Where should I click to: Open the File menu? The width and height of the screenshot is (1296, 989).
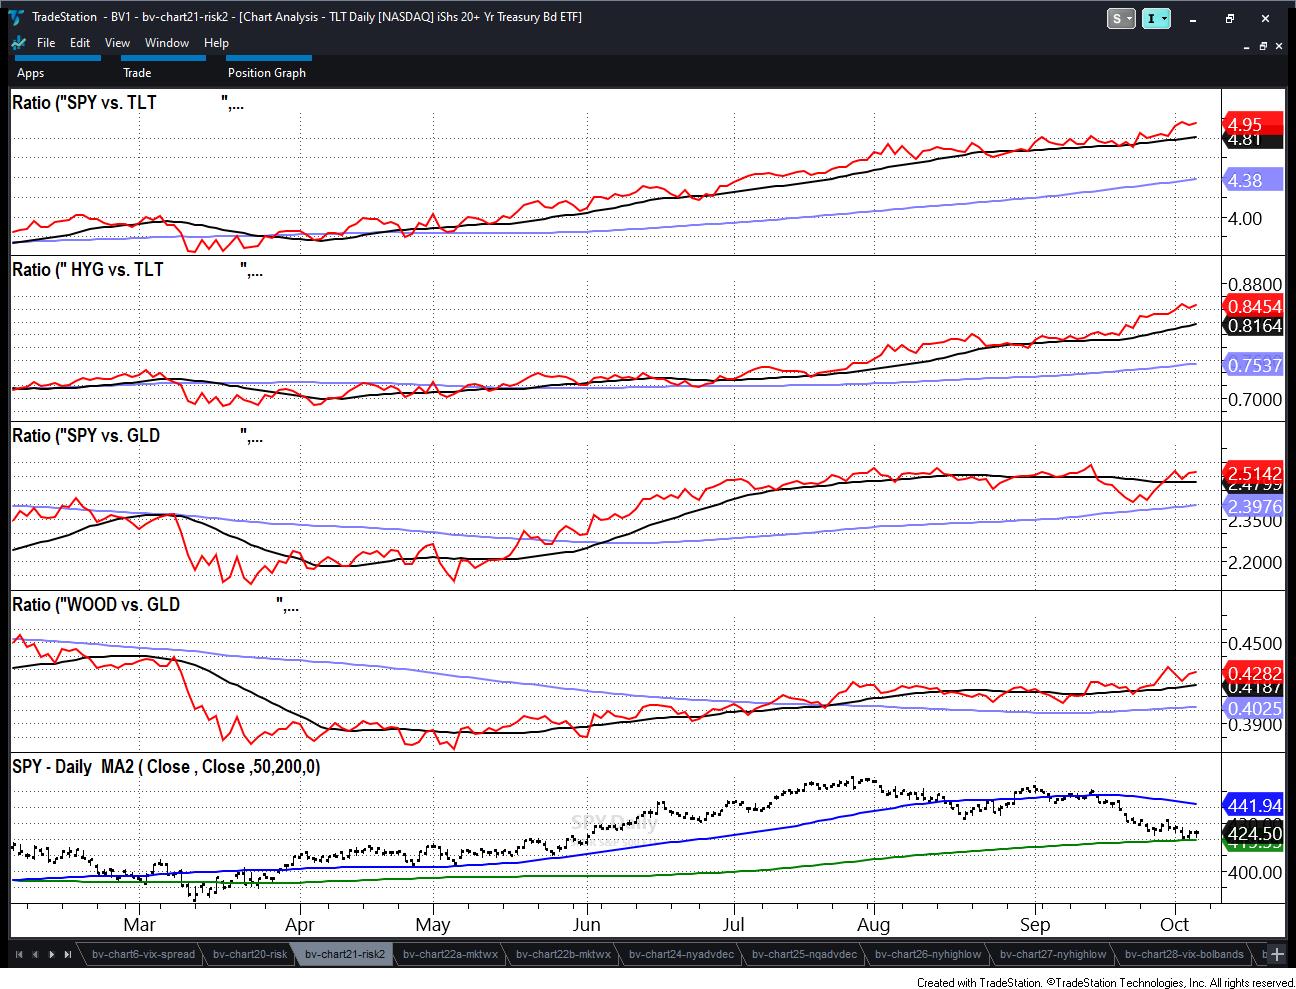click(x=46, y=43)
